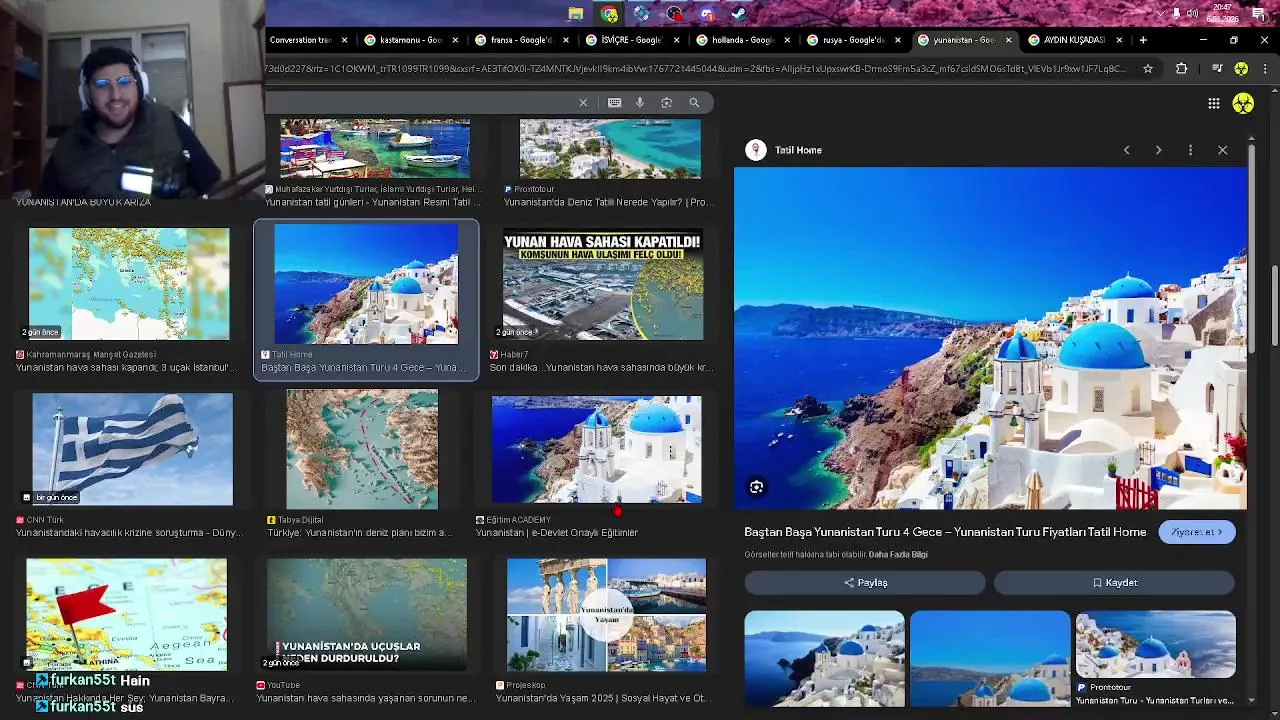This screenshot has width=1280, height=720.
Task: Open more options in image preview panel
Action: click(x=1190, y=150)
